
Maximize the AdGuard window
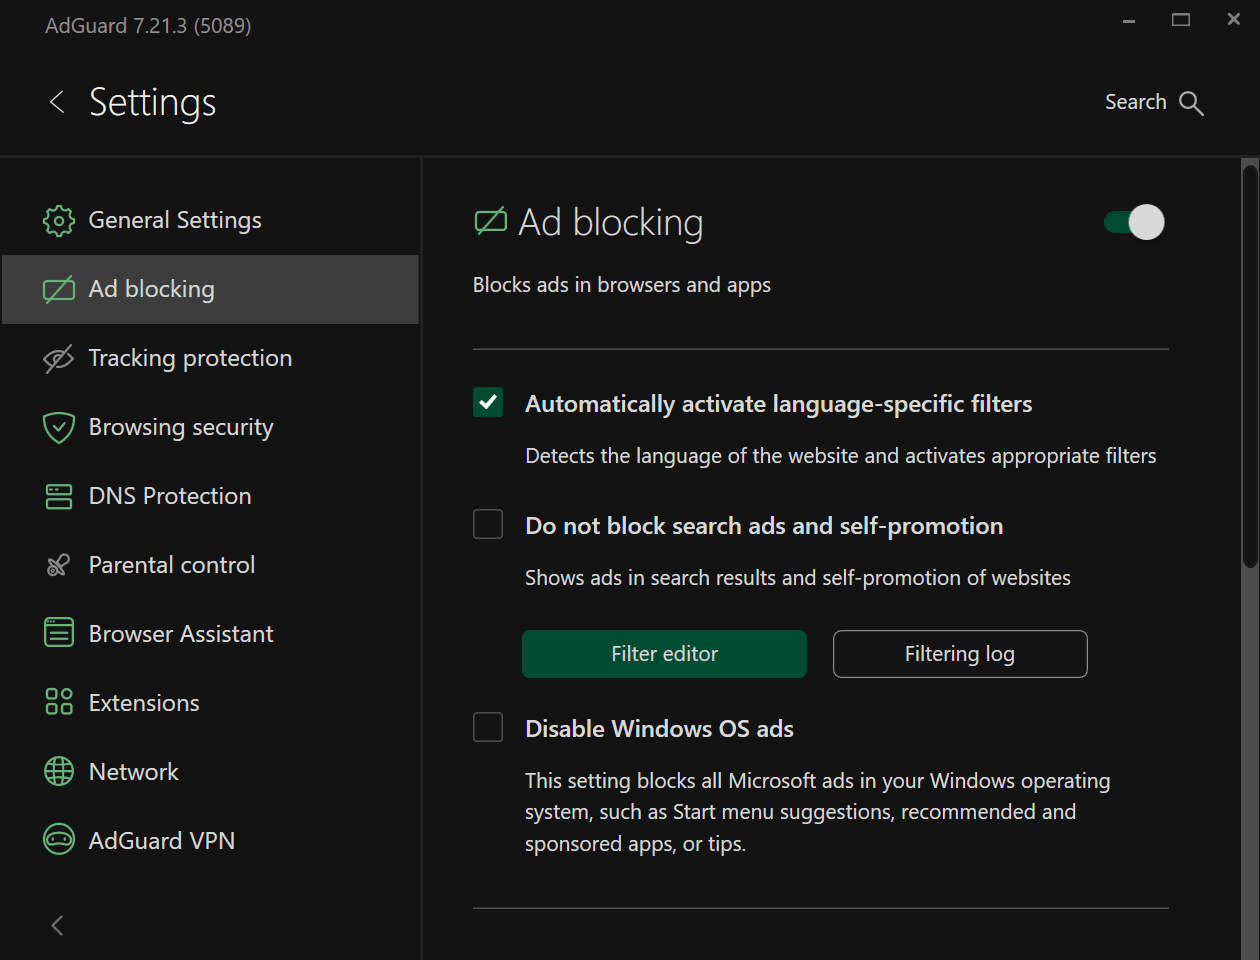tap(1181, 20)
